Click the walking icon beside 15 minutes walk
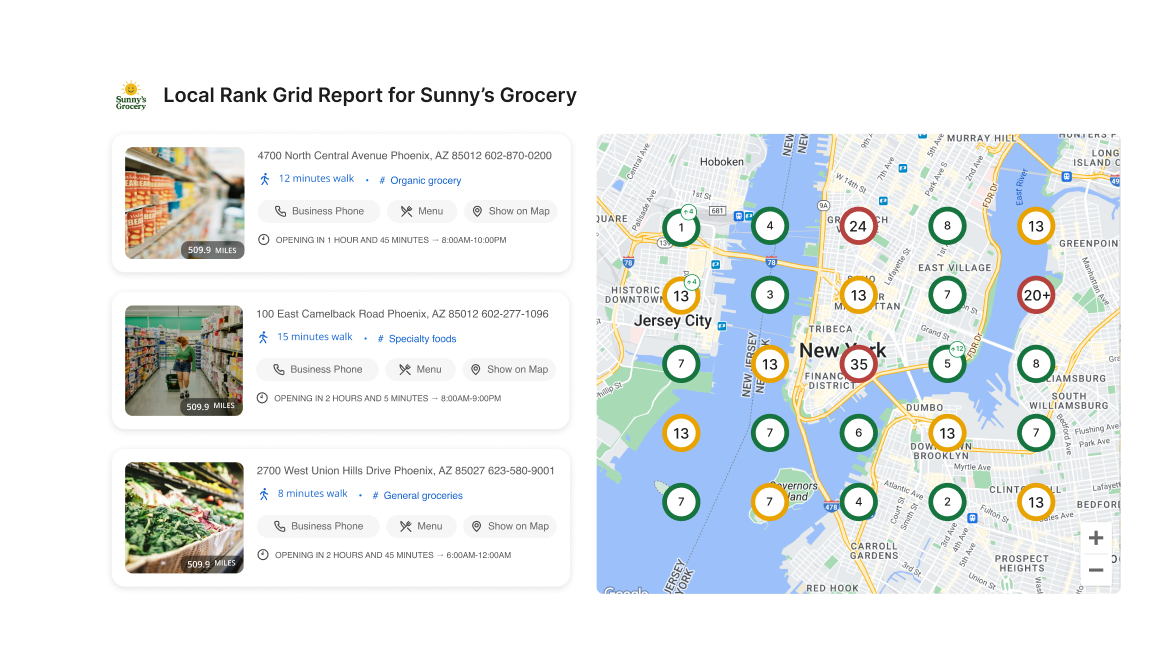The image size is (1166, 664). tap(262, 338)
